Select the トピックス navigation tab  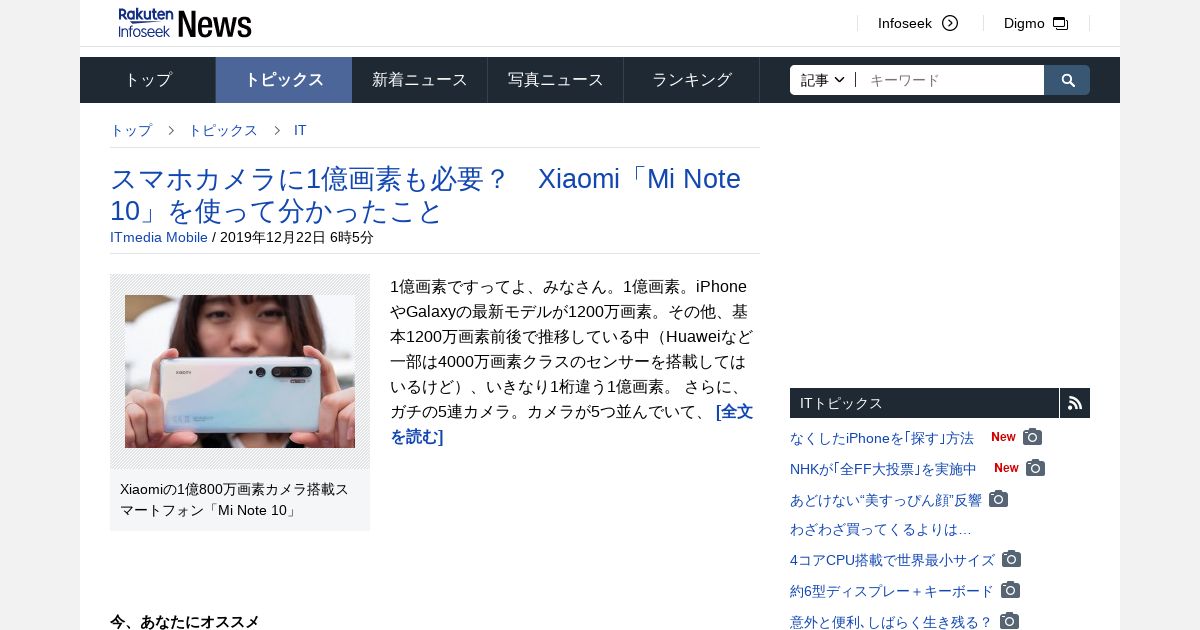click(x=284, y=80)
